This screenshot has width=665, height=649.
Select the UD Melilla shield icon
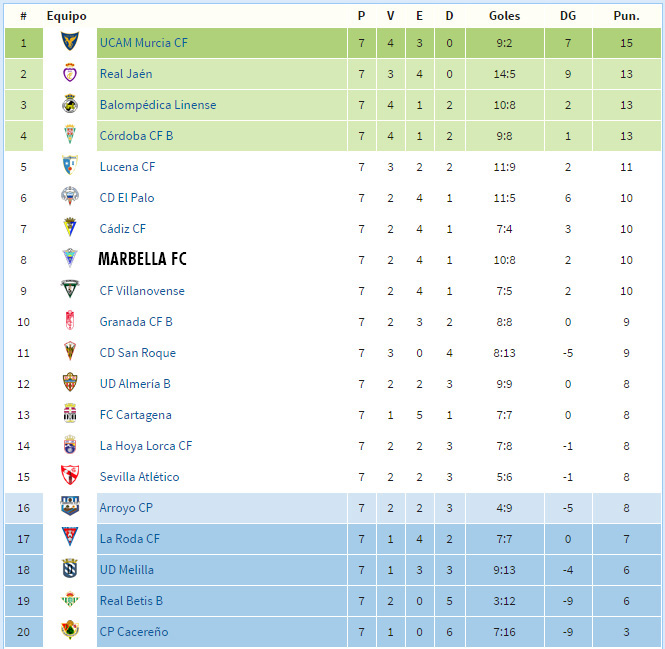coord(70,568)
